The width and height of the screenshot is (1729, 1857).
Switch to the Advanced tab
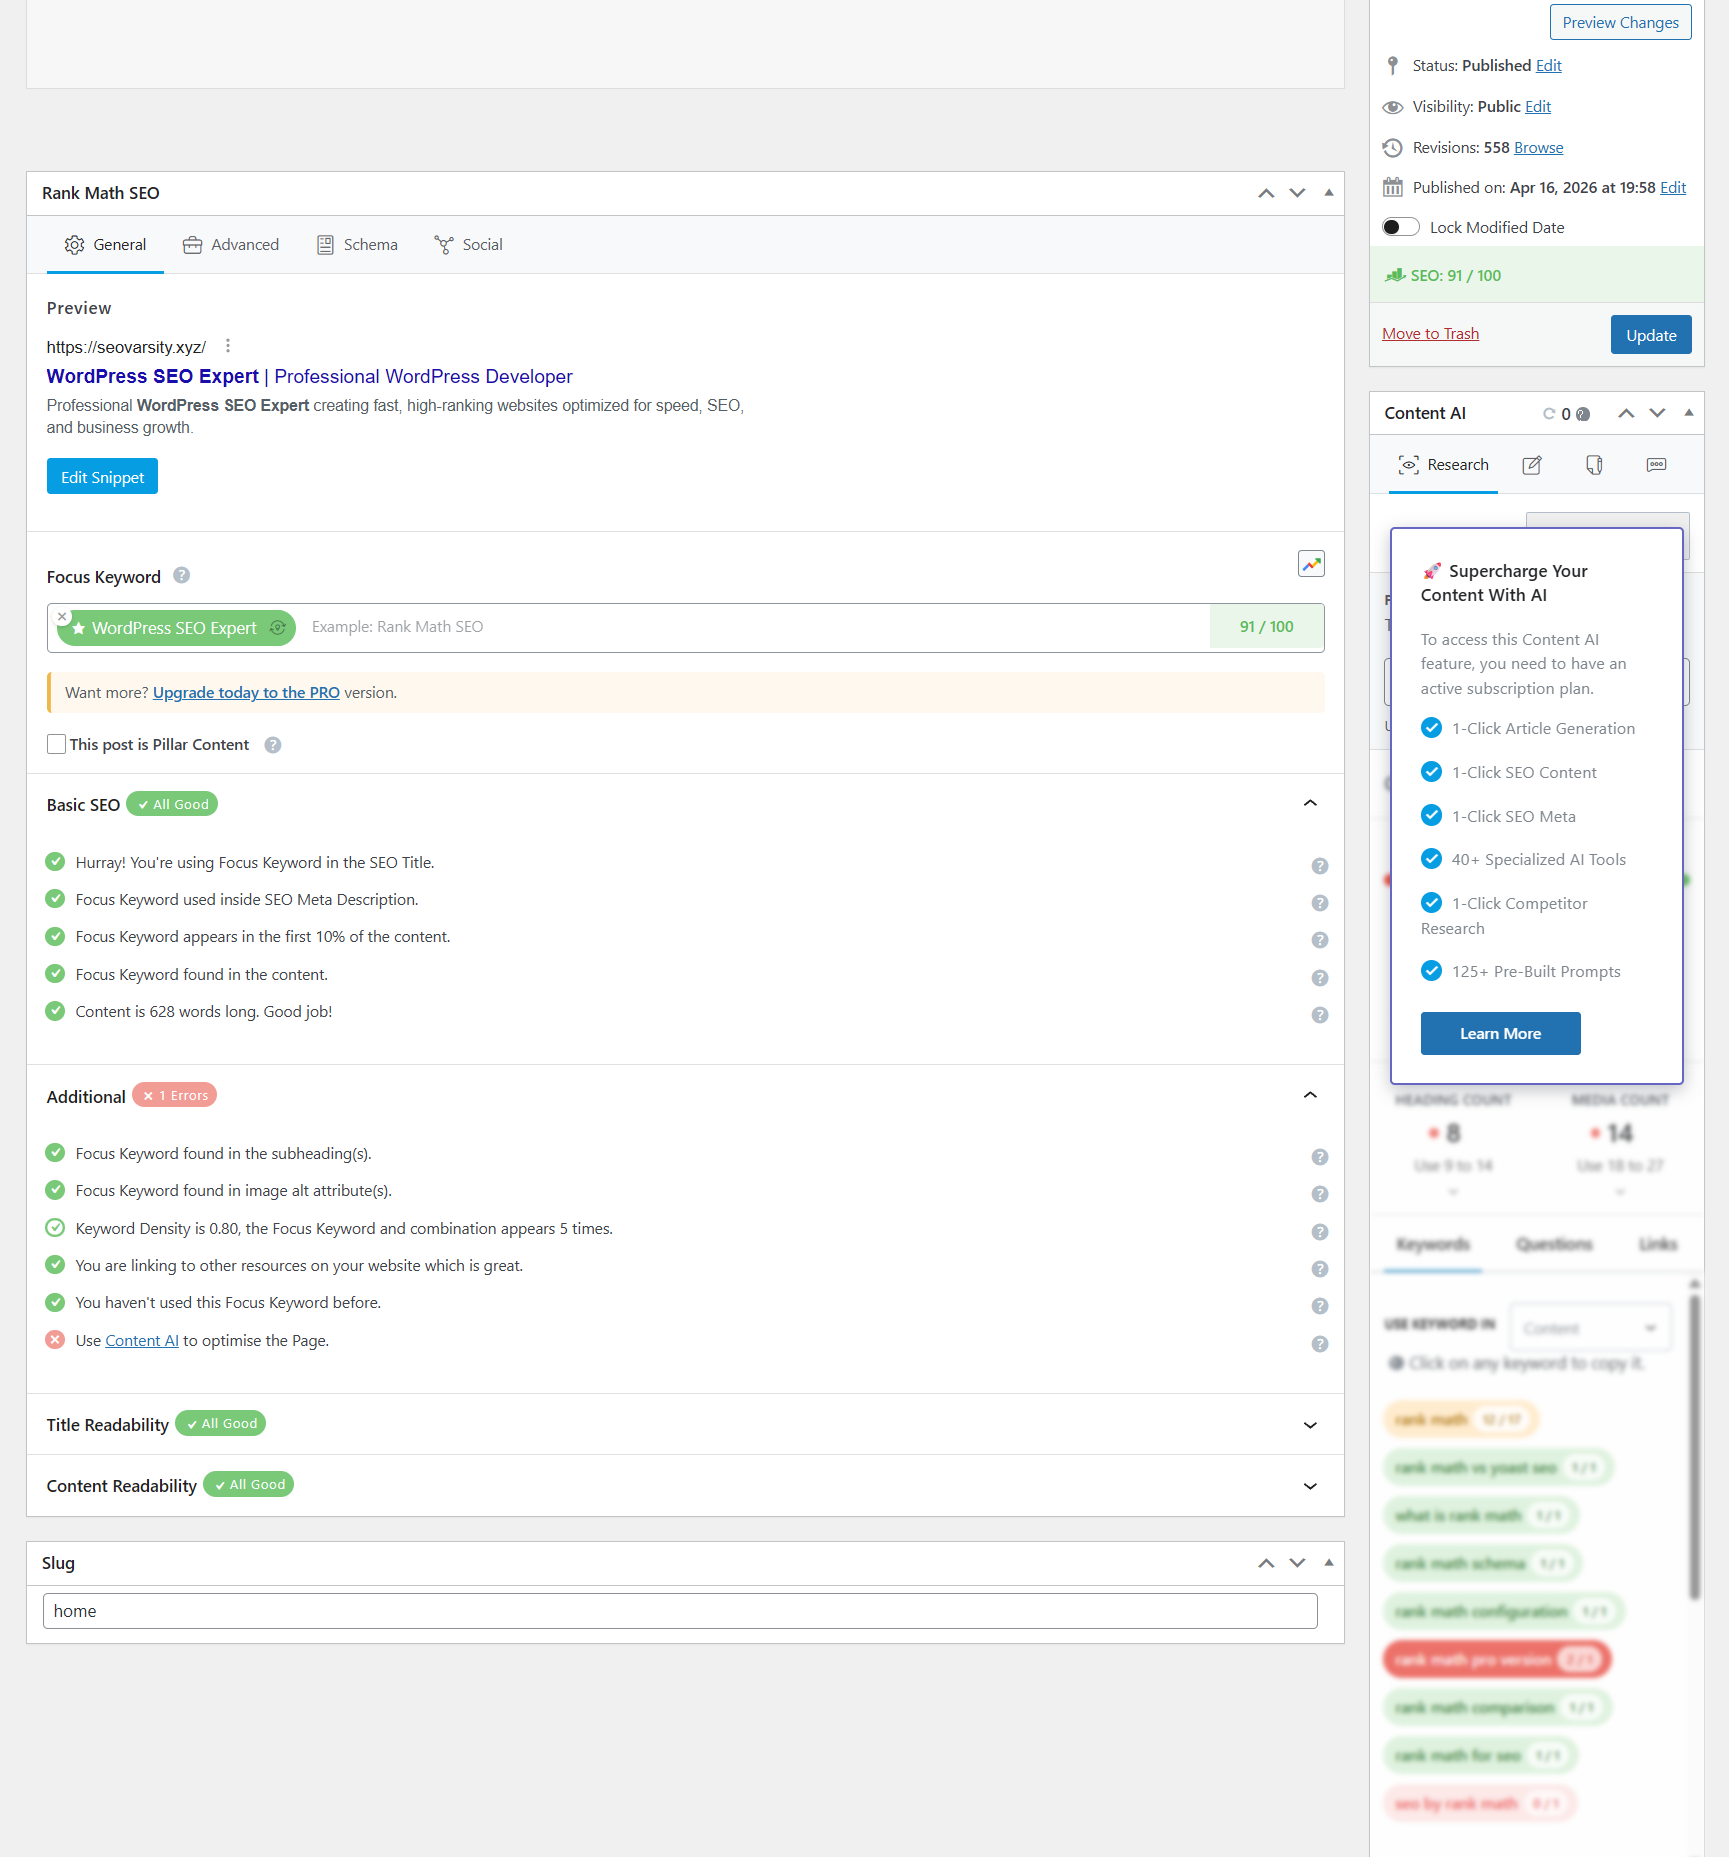pos(231,245)
